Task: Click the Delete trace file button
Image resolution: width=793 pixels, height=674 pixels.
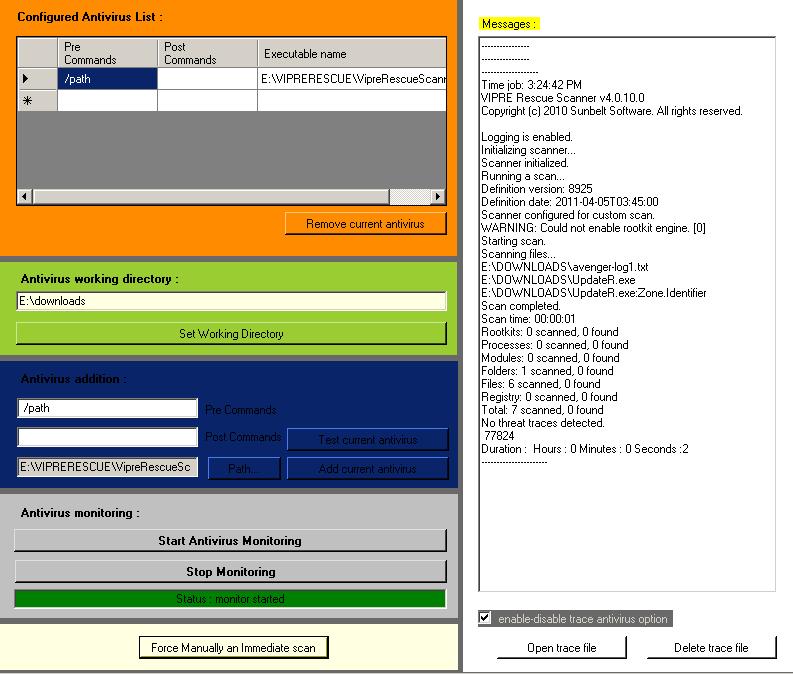Action: point(711,648)
